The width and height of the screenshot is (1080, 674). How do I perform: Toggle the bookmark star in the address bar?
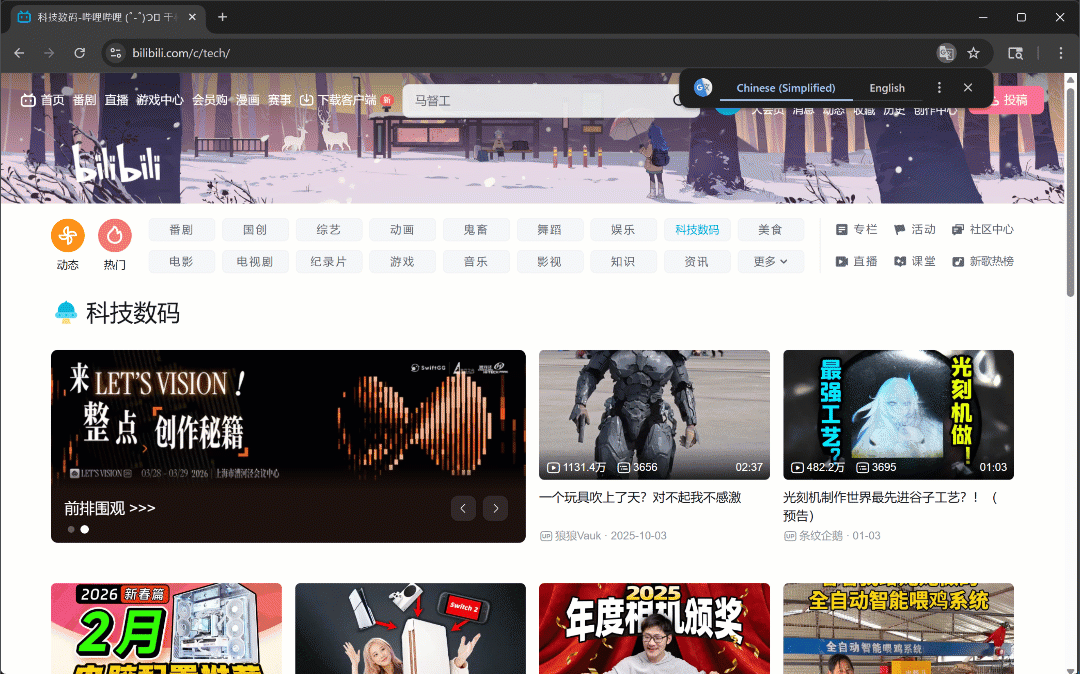coord(973,52)
